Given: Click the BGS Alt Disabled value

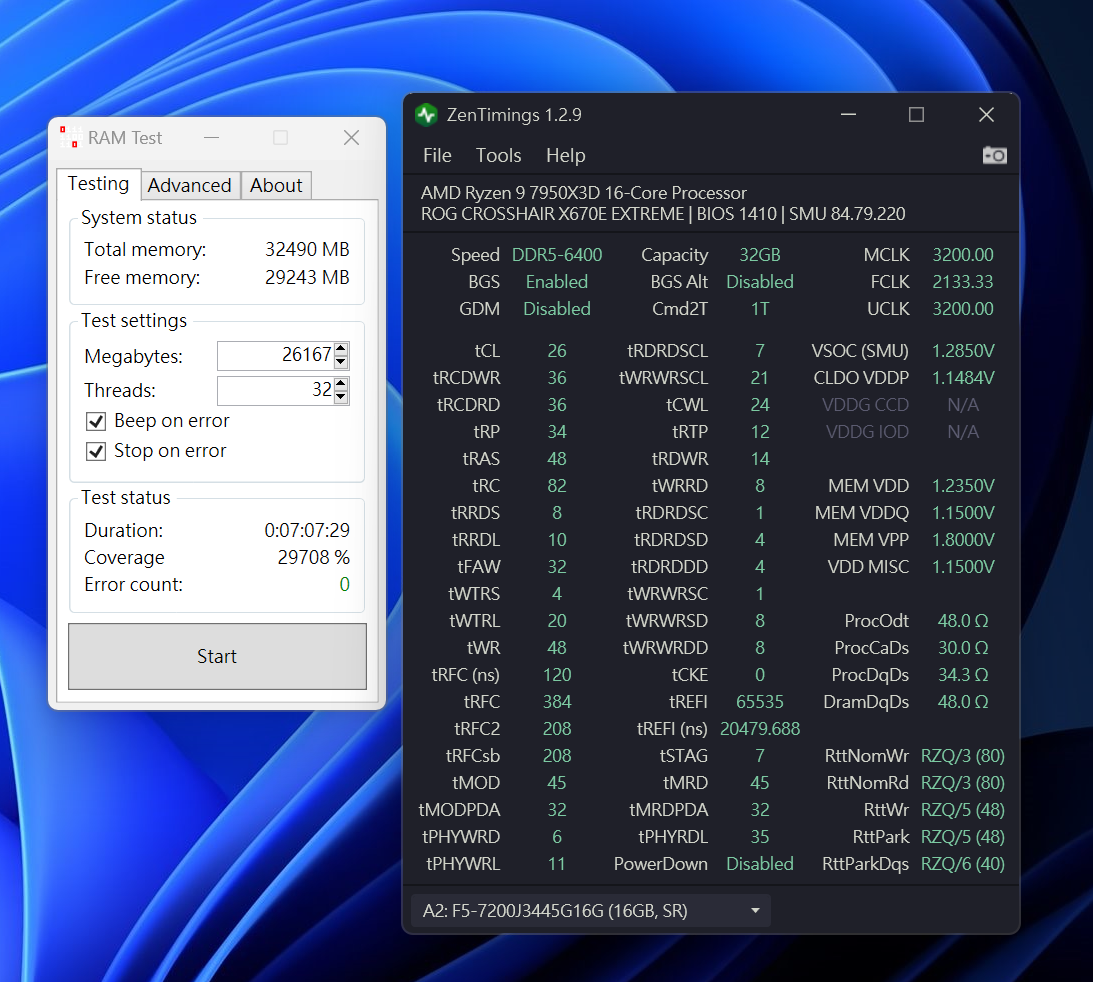Looking at the screenshot, I should [760, 282].
